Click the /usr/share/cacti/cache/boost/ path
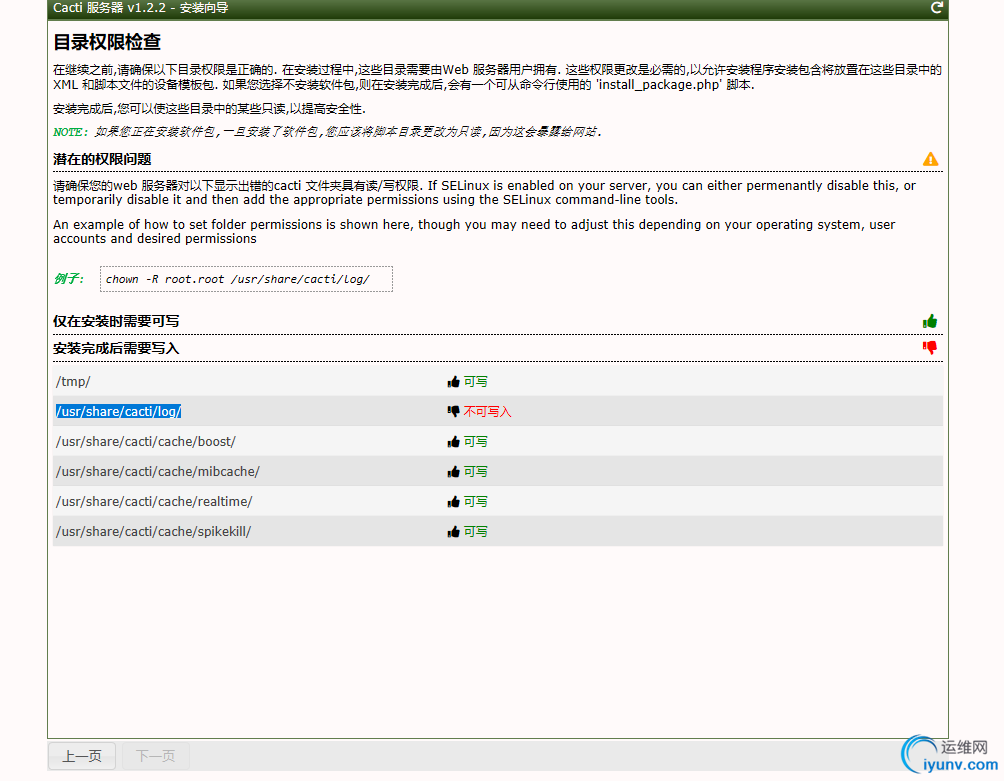The height and width of the screenshot is (781, 1004). 146,442
